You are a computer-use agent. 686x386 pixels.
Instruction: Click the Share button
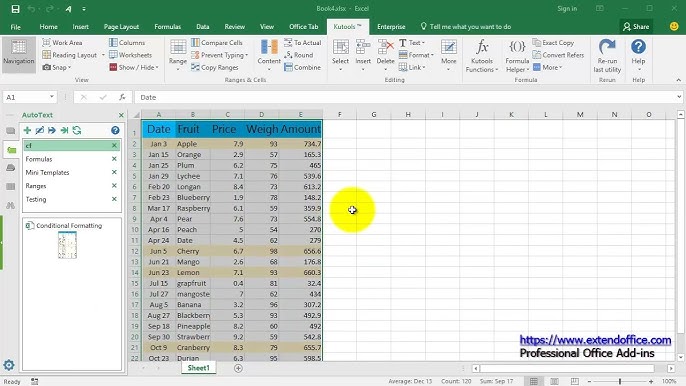click(x=636, y=27)
